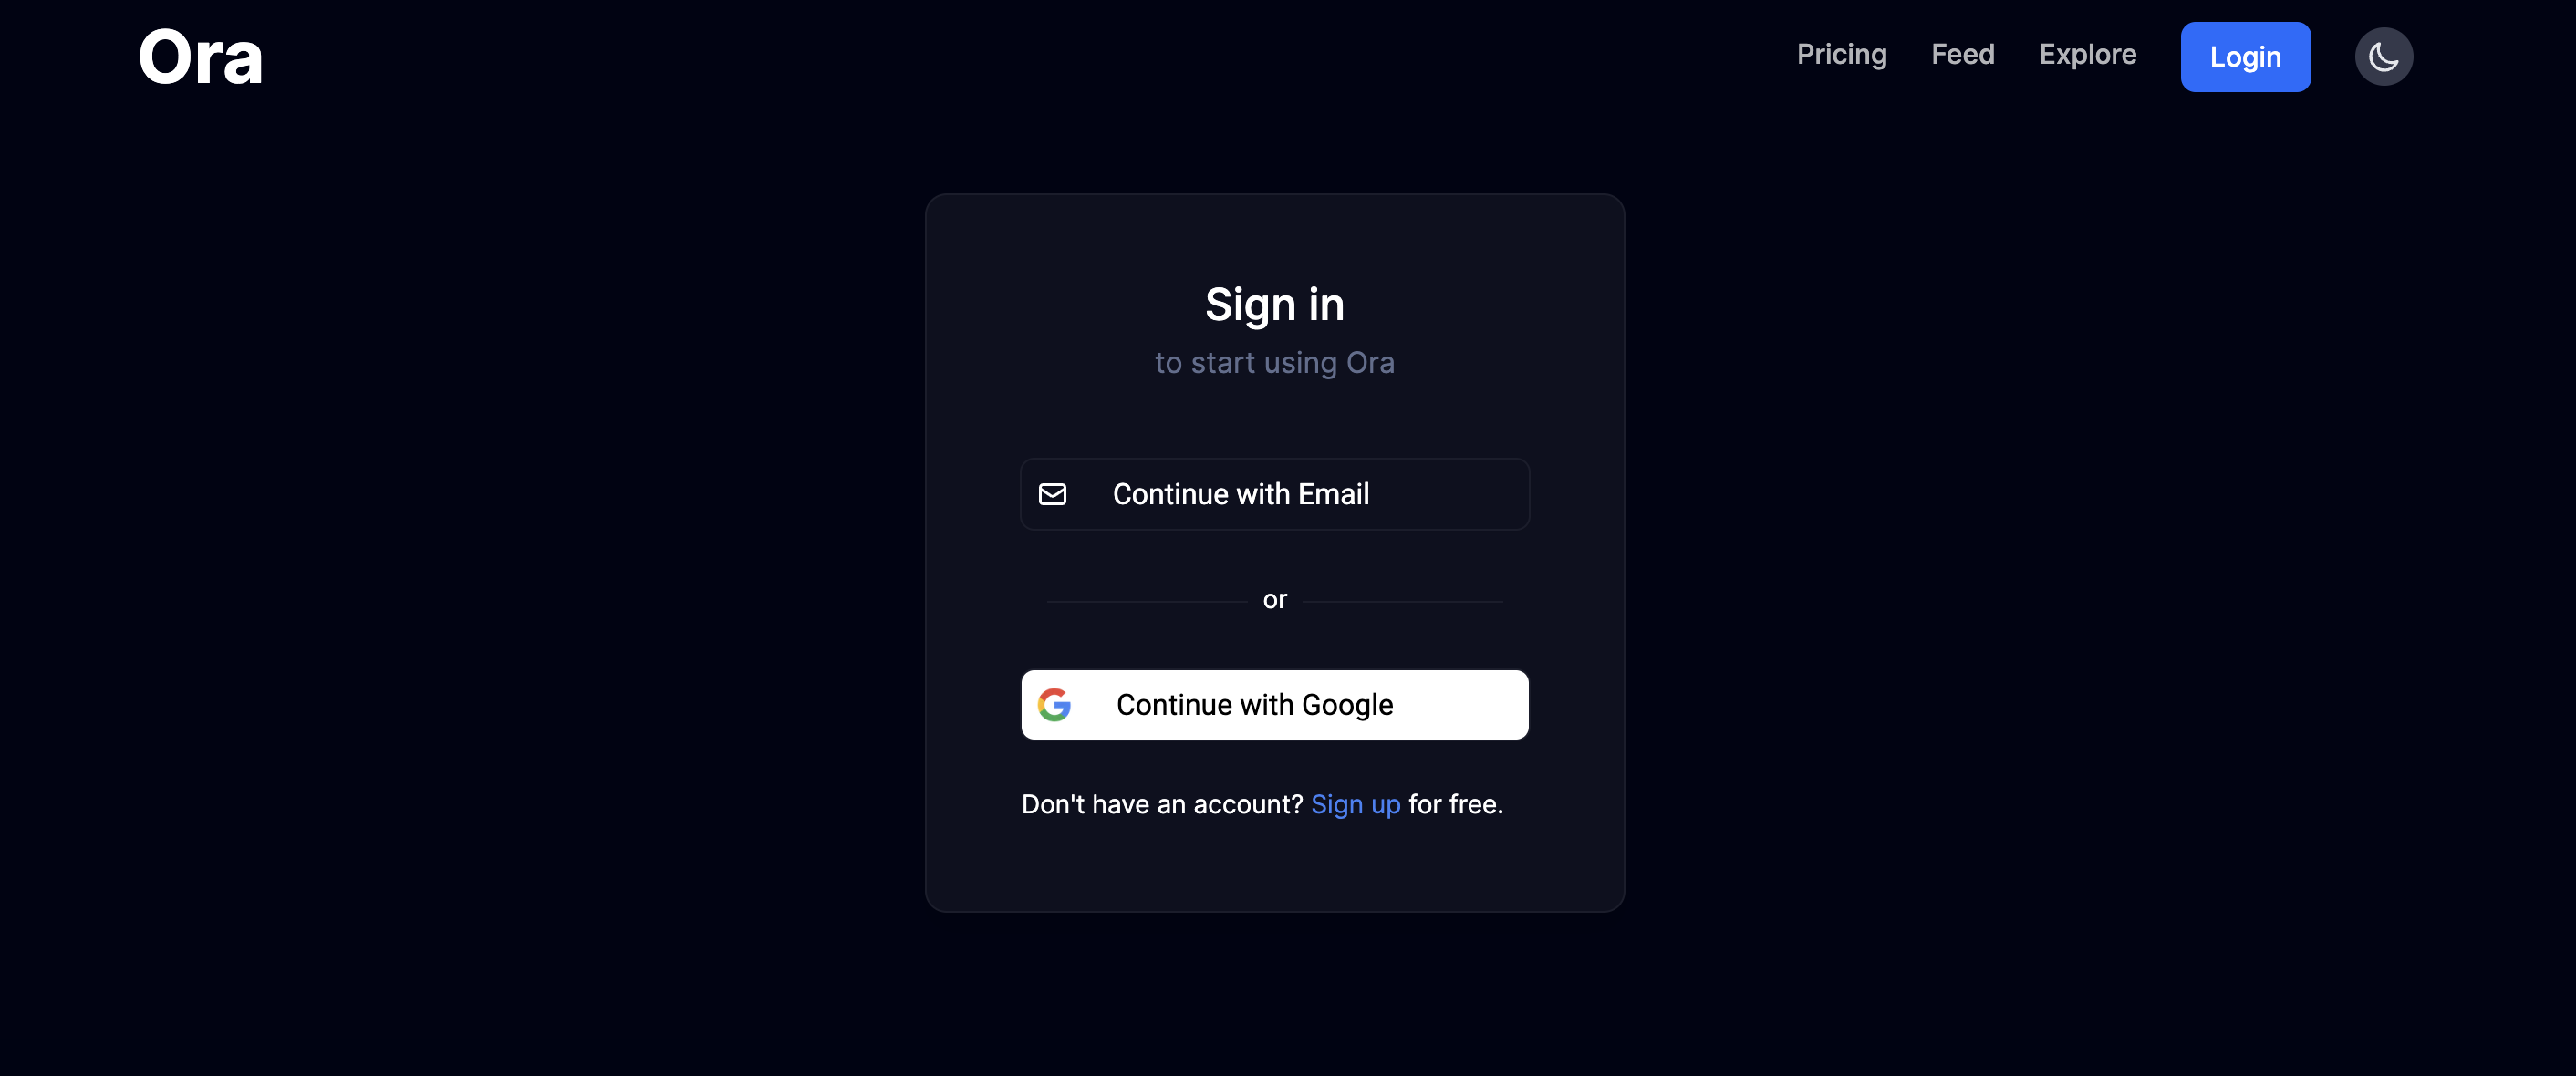
Task: Enable dark theme via moon button
Action: pyautogui.click(x=2385, y=56)
